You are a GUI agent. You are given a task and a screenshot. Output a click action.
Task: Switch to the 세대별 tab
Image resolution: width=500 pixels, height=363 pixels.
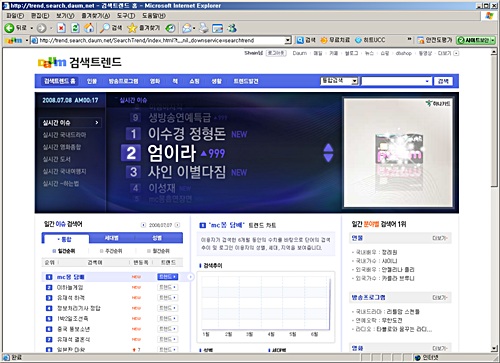[112, 238]
